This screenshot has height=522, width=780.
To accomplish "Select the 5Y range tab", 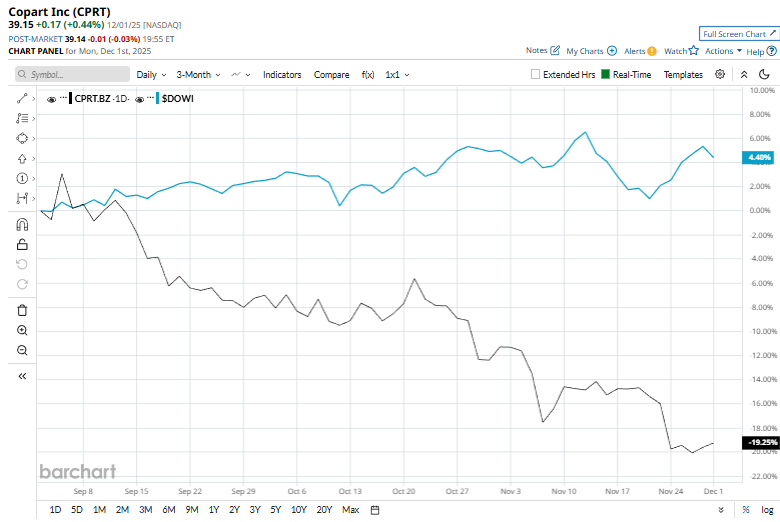I will coord(276,510).
